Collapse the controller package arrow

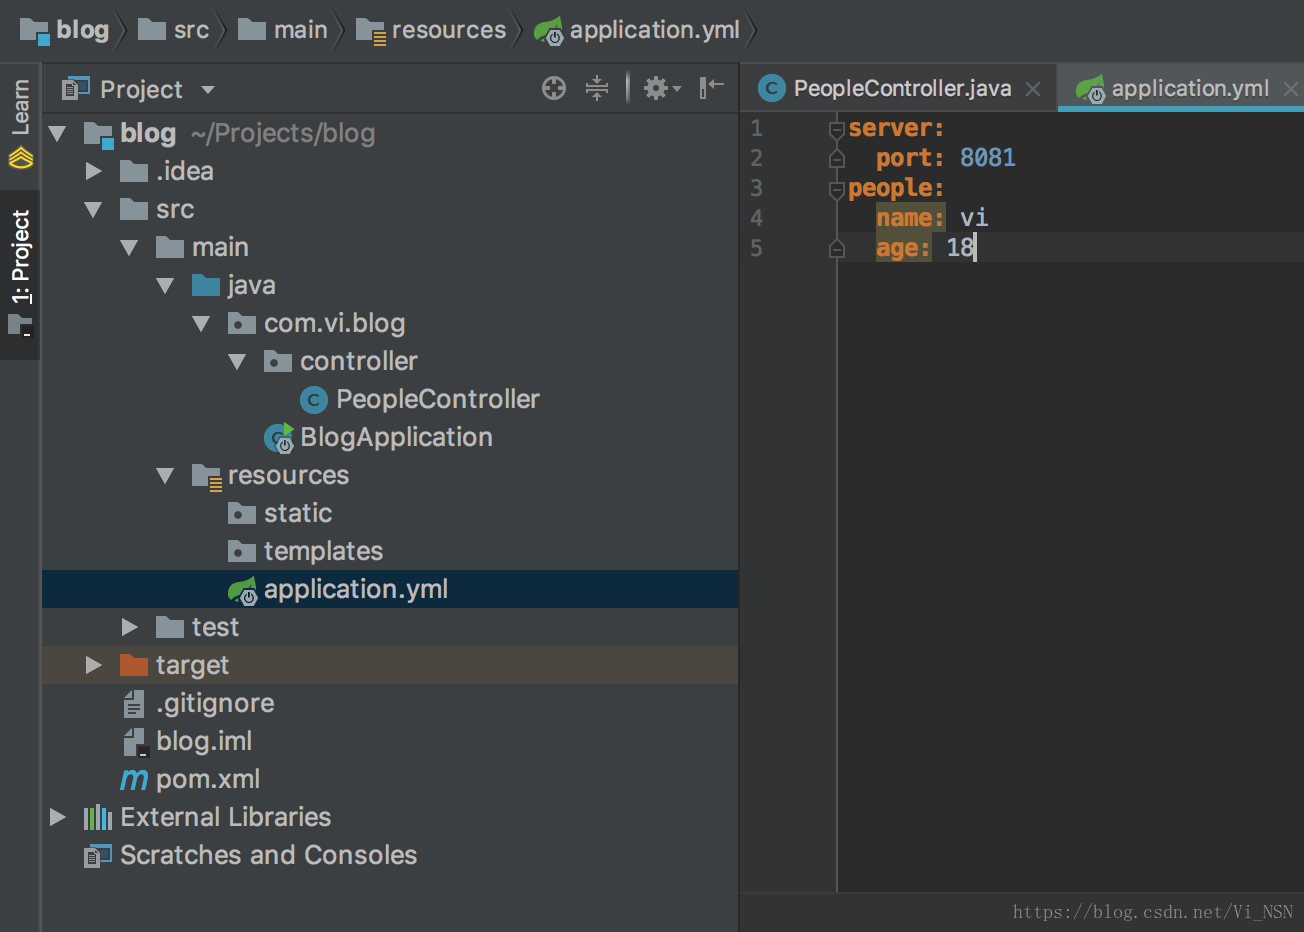point(237,362)
